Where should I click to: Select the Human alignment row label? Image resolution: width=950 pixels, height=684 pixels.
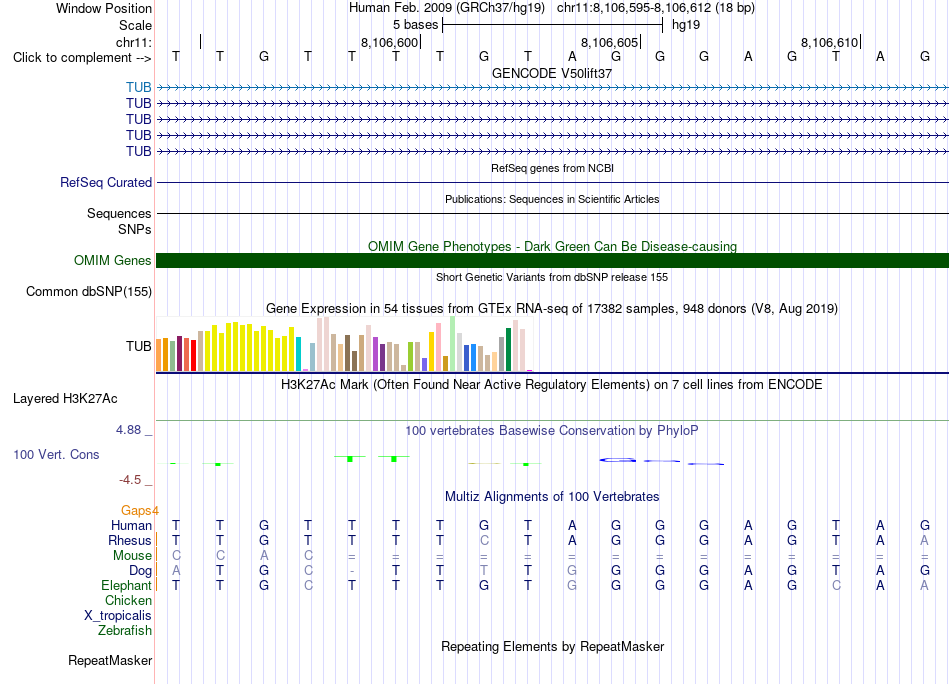[x=131, y=526]
